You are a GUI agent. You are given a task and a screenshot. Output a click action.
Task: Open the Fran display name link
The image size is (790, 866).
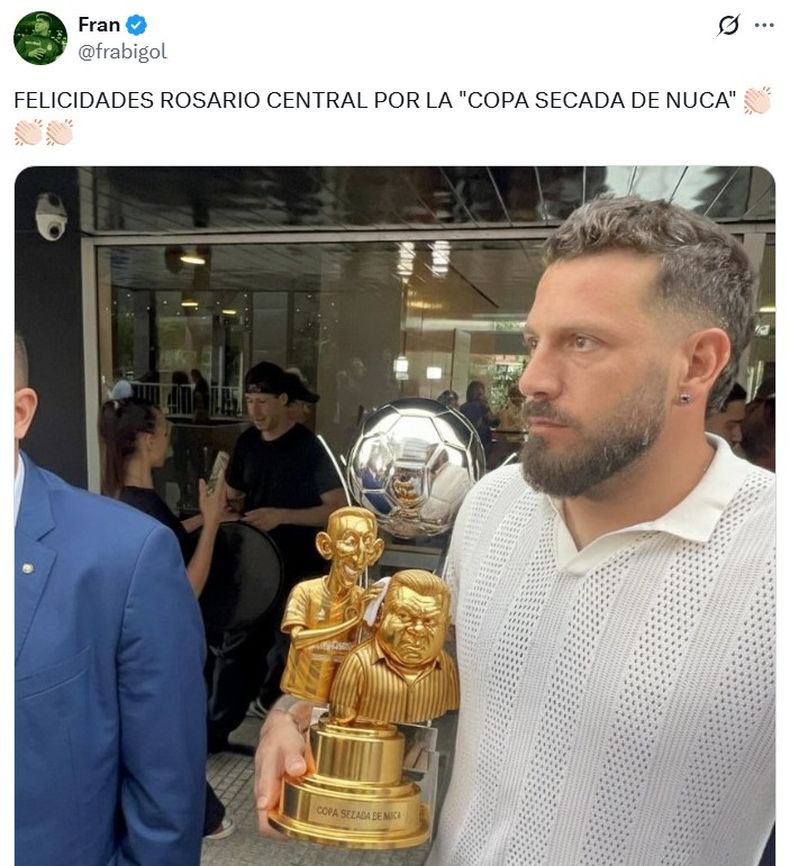(99, 25)
